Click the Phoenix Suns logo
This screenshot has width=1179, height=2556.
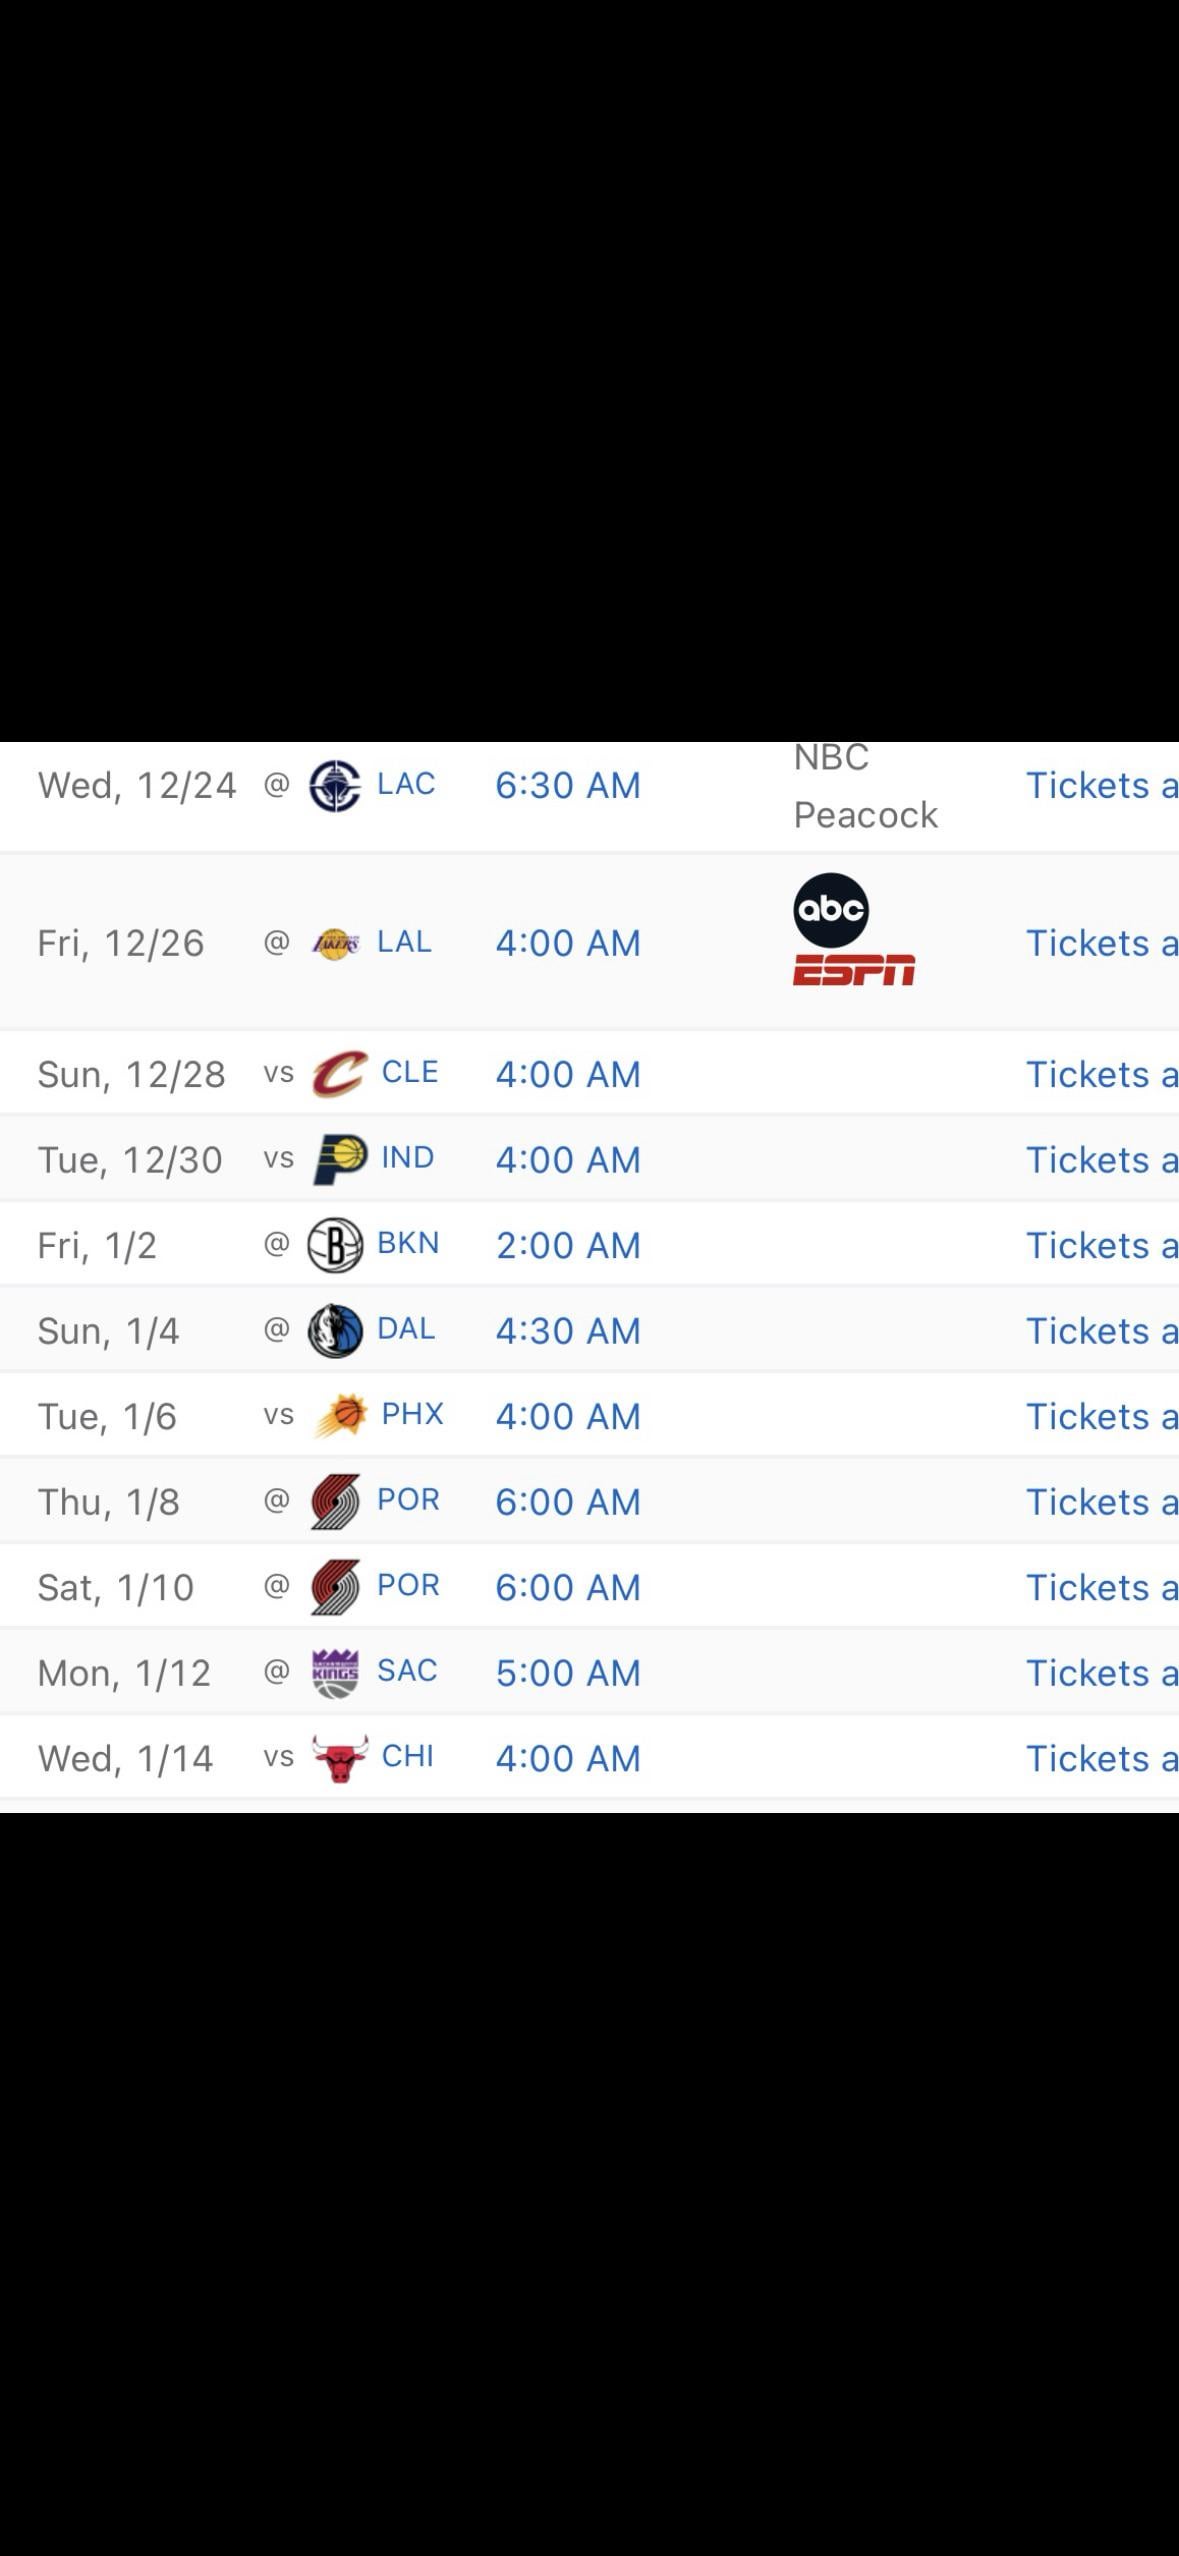tap(340, 1416)
